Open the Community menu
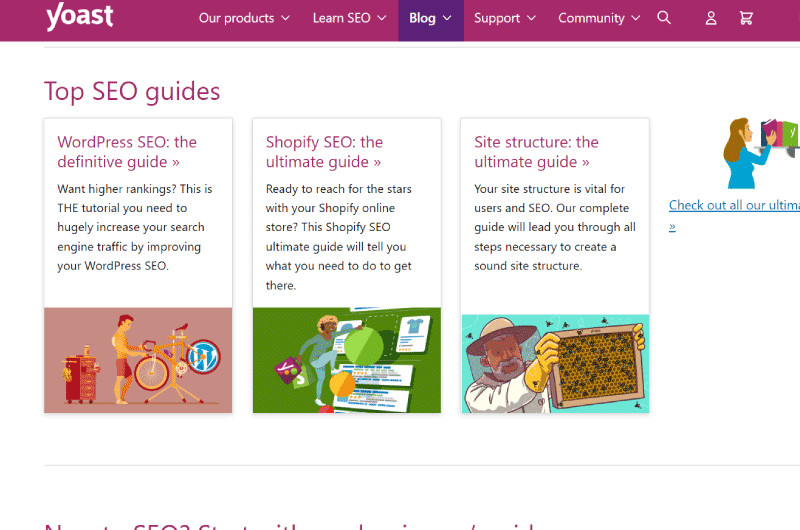 point(599,18)
